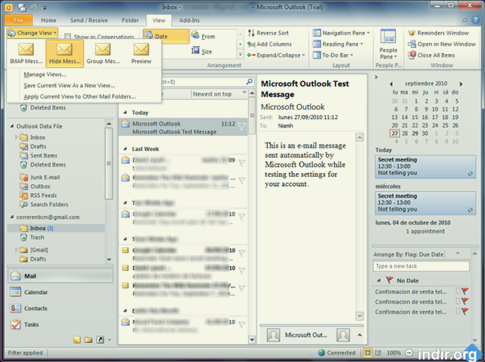Collapse the Last Week message group

pos(125,149)
